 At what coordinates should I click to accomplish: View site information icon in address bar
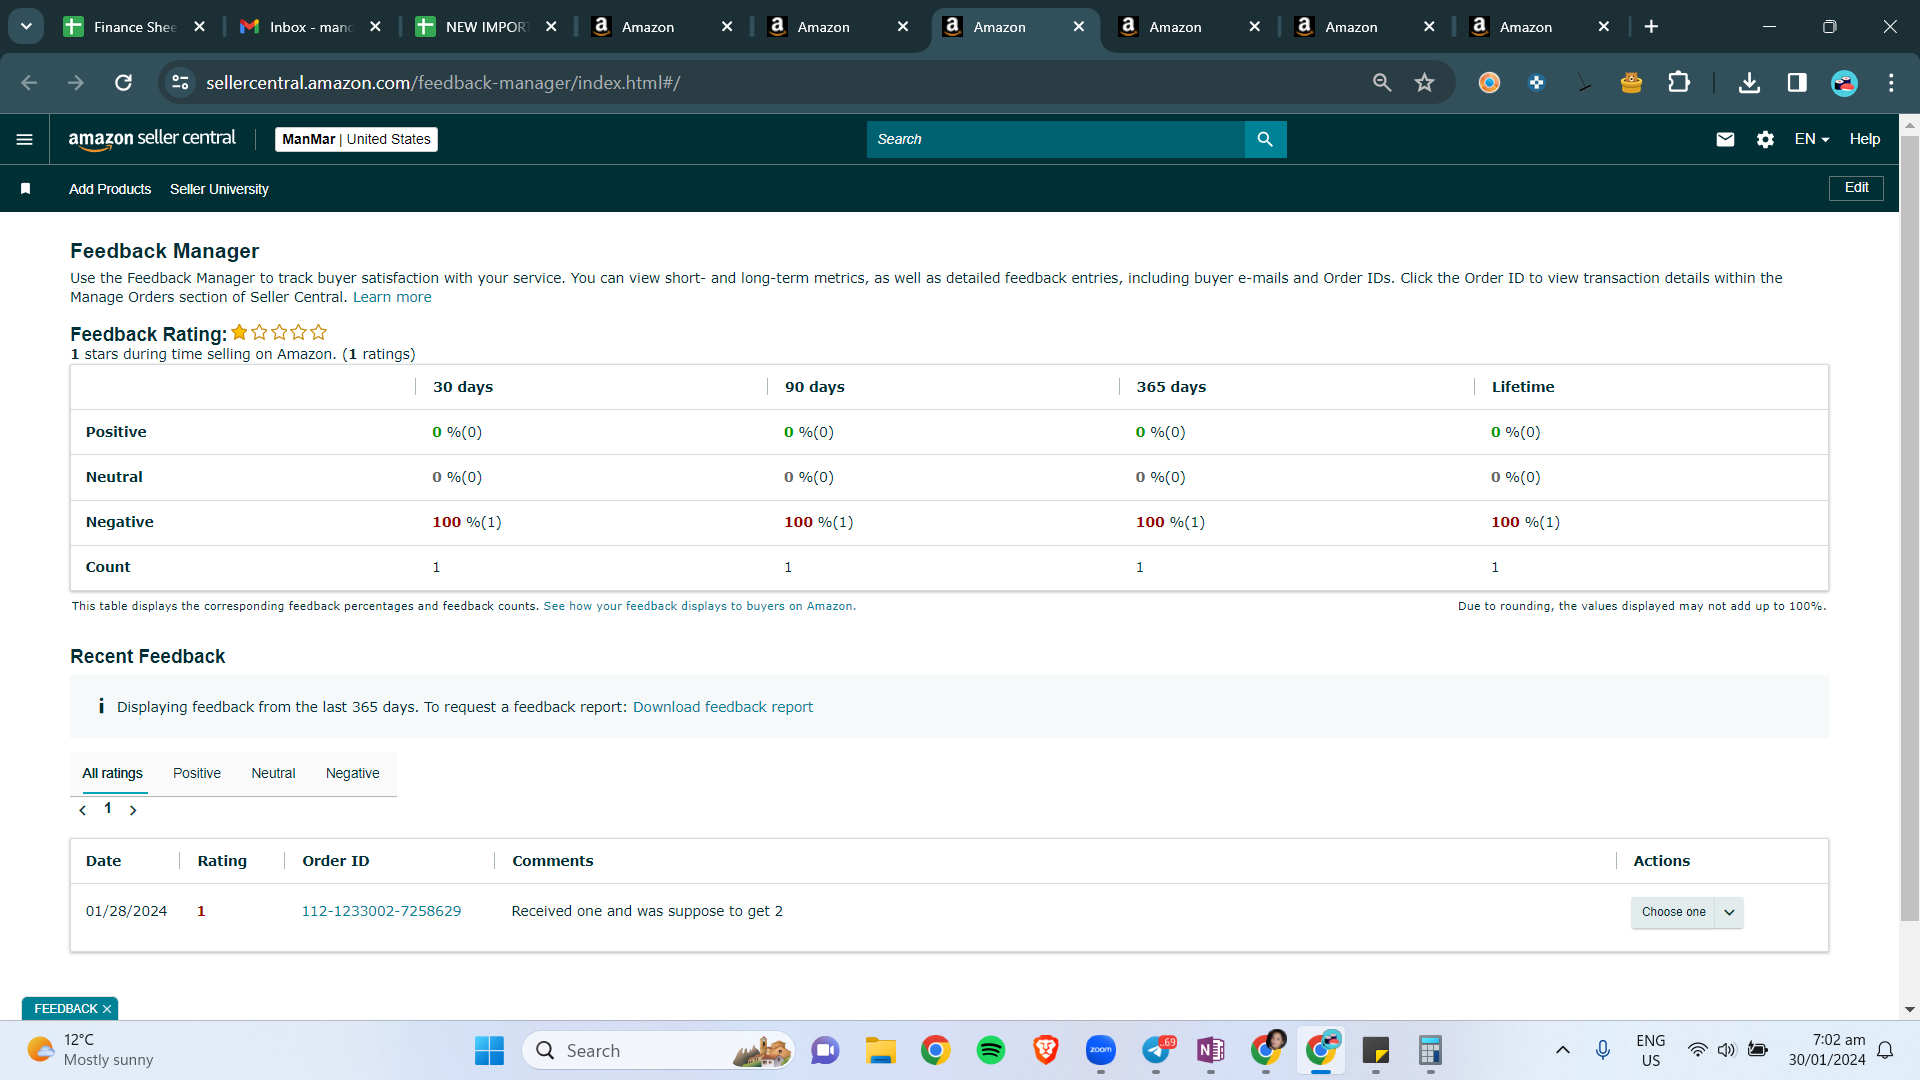[x=180, y=83]
